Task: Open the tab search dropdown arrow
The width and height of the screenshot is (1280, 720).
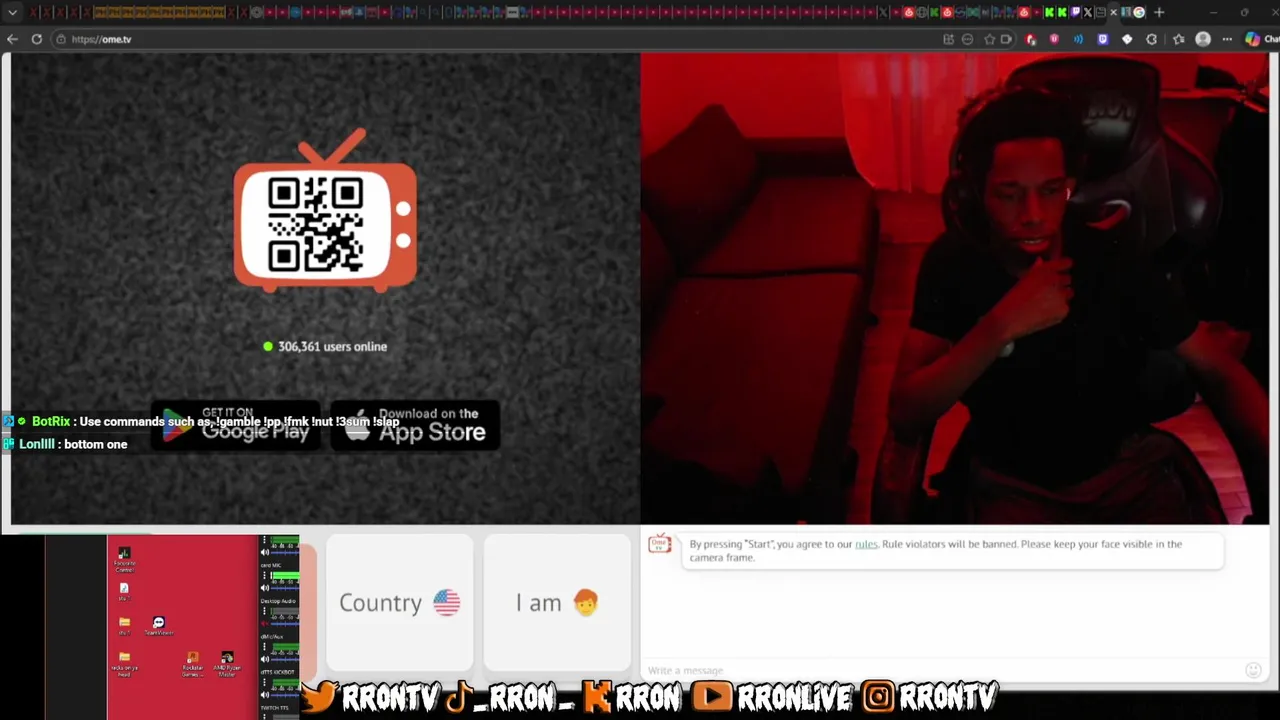Action: point(13,12)
